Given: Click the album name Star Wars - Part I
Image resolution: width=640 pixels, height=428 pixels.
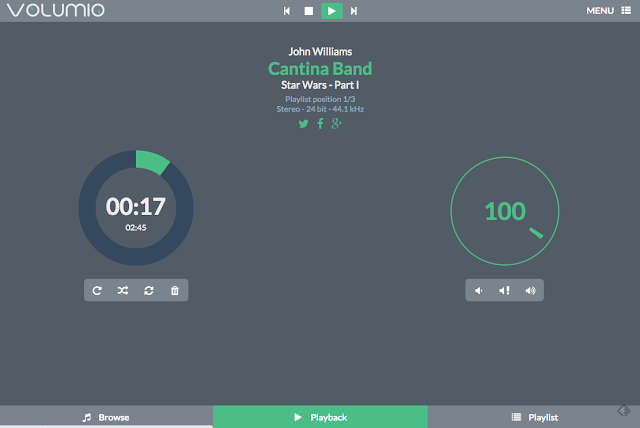Looking at the screenshot, I should tap(320, 85).
